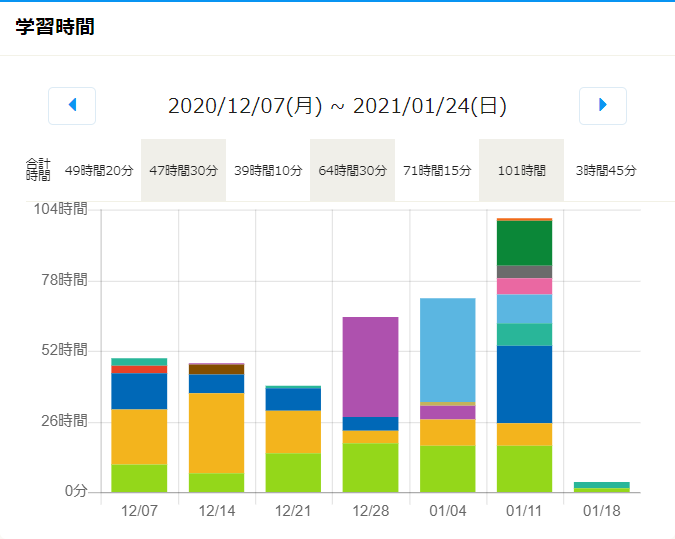Select the 49時間20分 weekly total cell
Screen dimensions: 675x539
[x=98, y=171]
